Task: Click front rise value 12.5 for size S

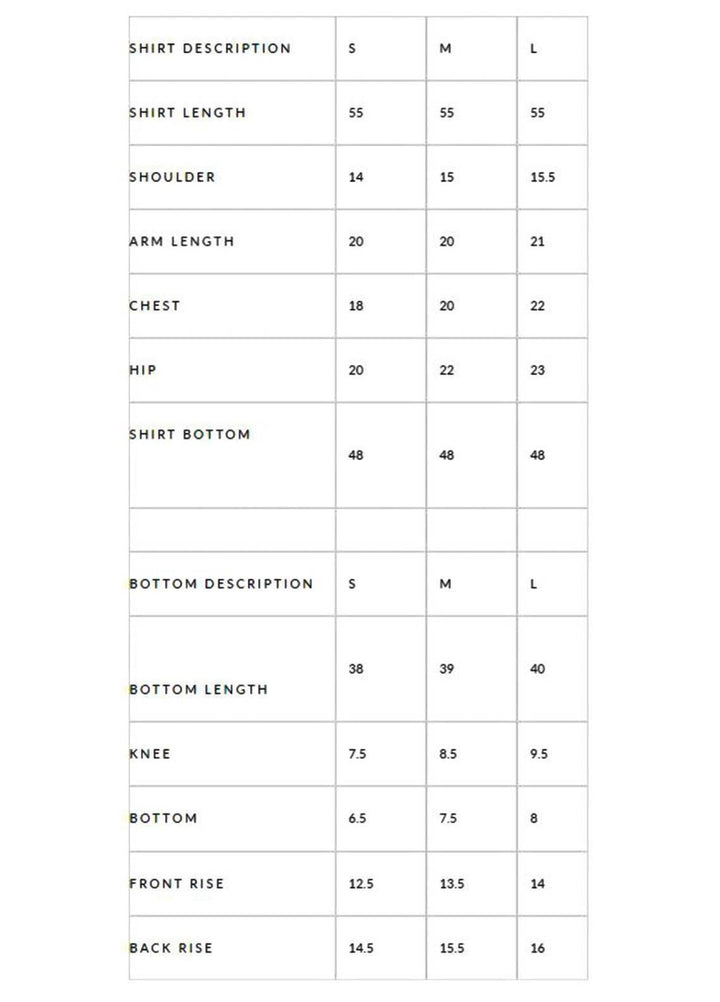Action: coord(361,884)
